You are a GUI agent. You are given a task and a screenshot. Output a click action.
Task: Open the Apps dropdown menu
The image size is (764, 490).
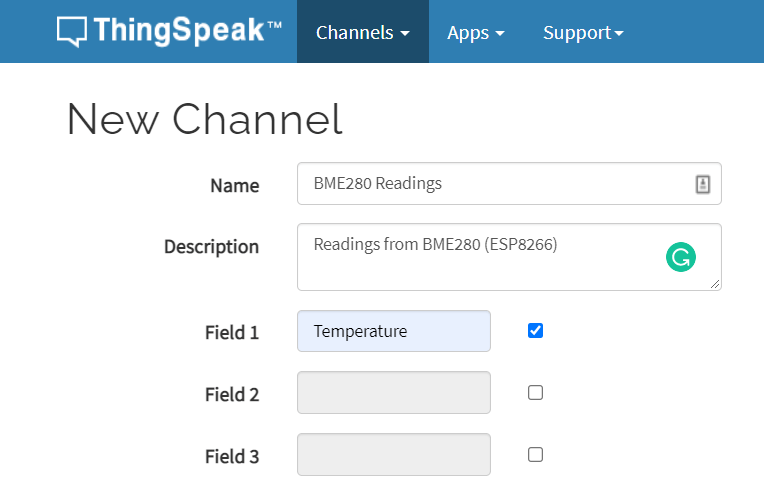point(476,33)
